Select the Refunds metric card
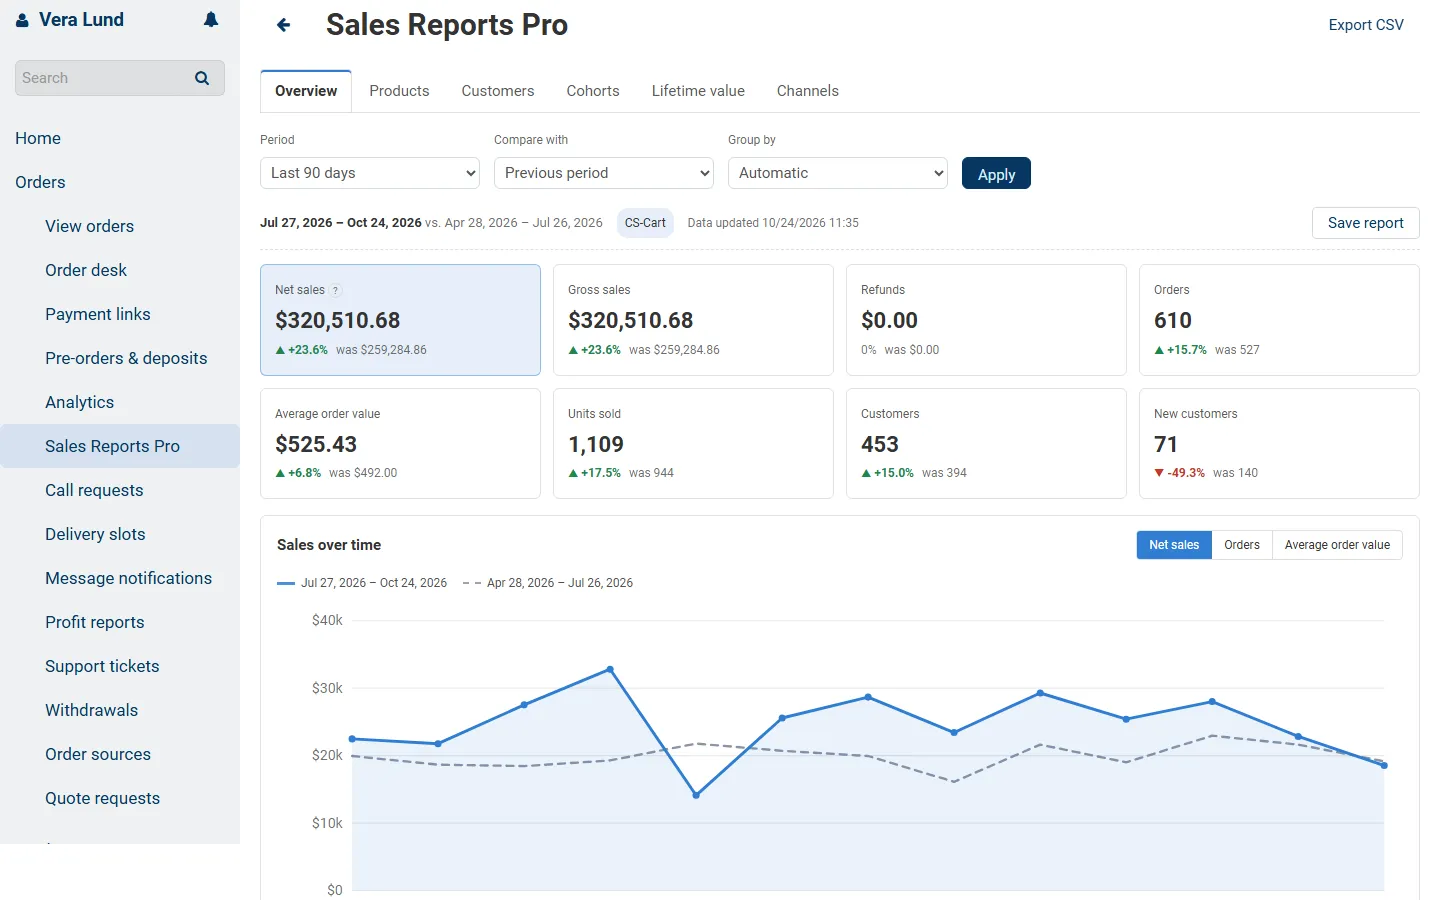Viewport: 1440px width, 900px height. click(x=986, y=320)
